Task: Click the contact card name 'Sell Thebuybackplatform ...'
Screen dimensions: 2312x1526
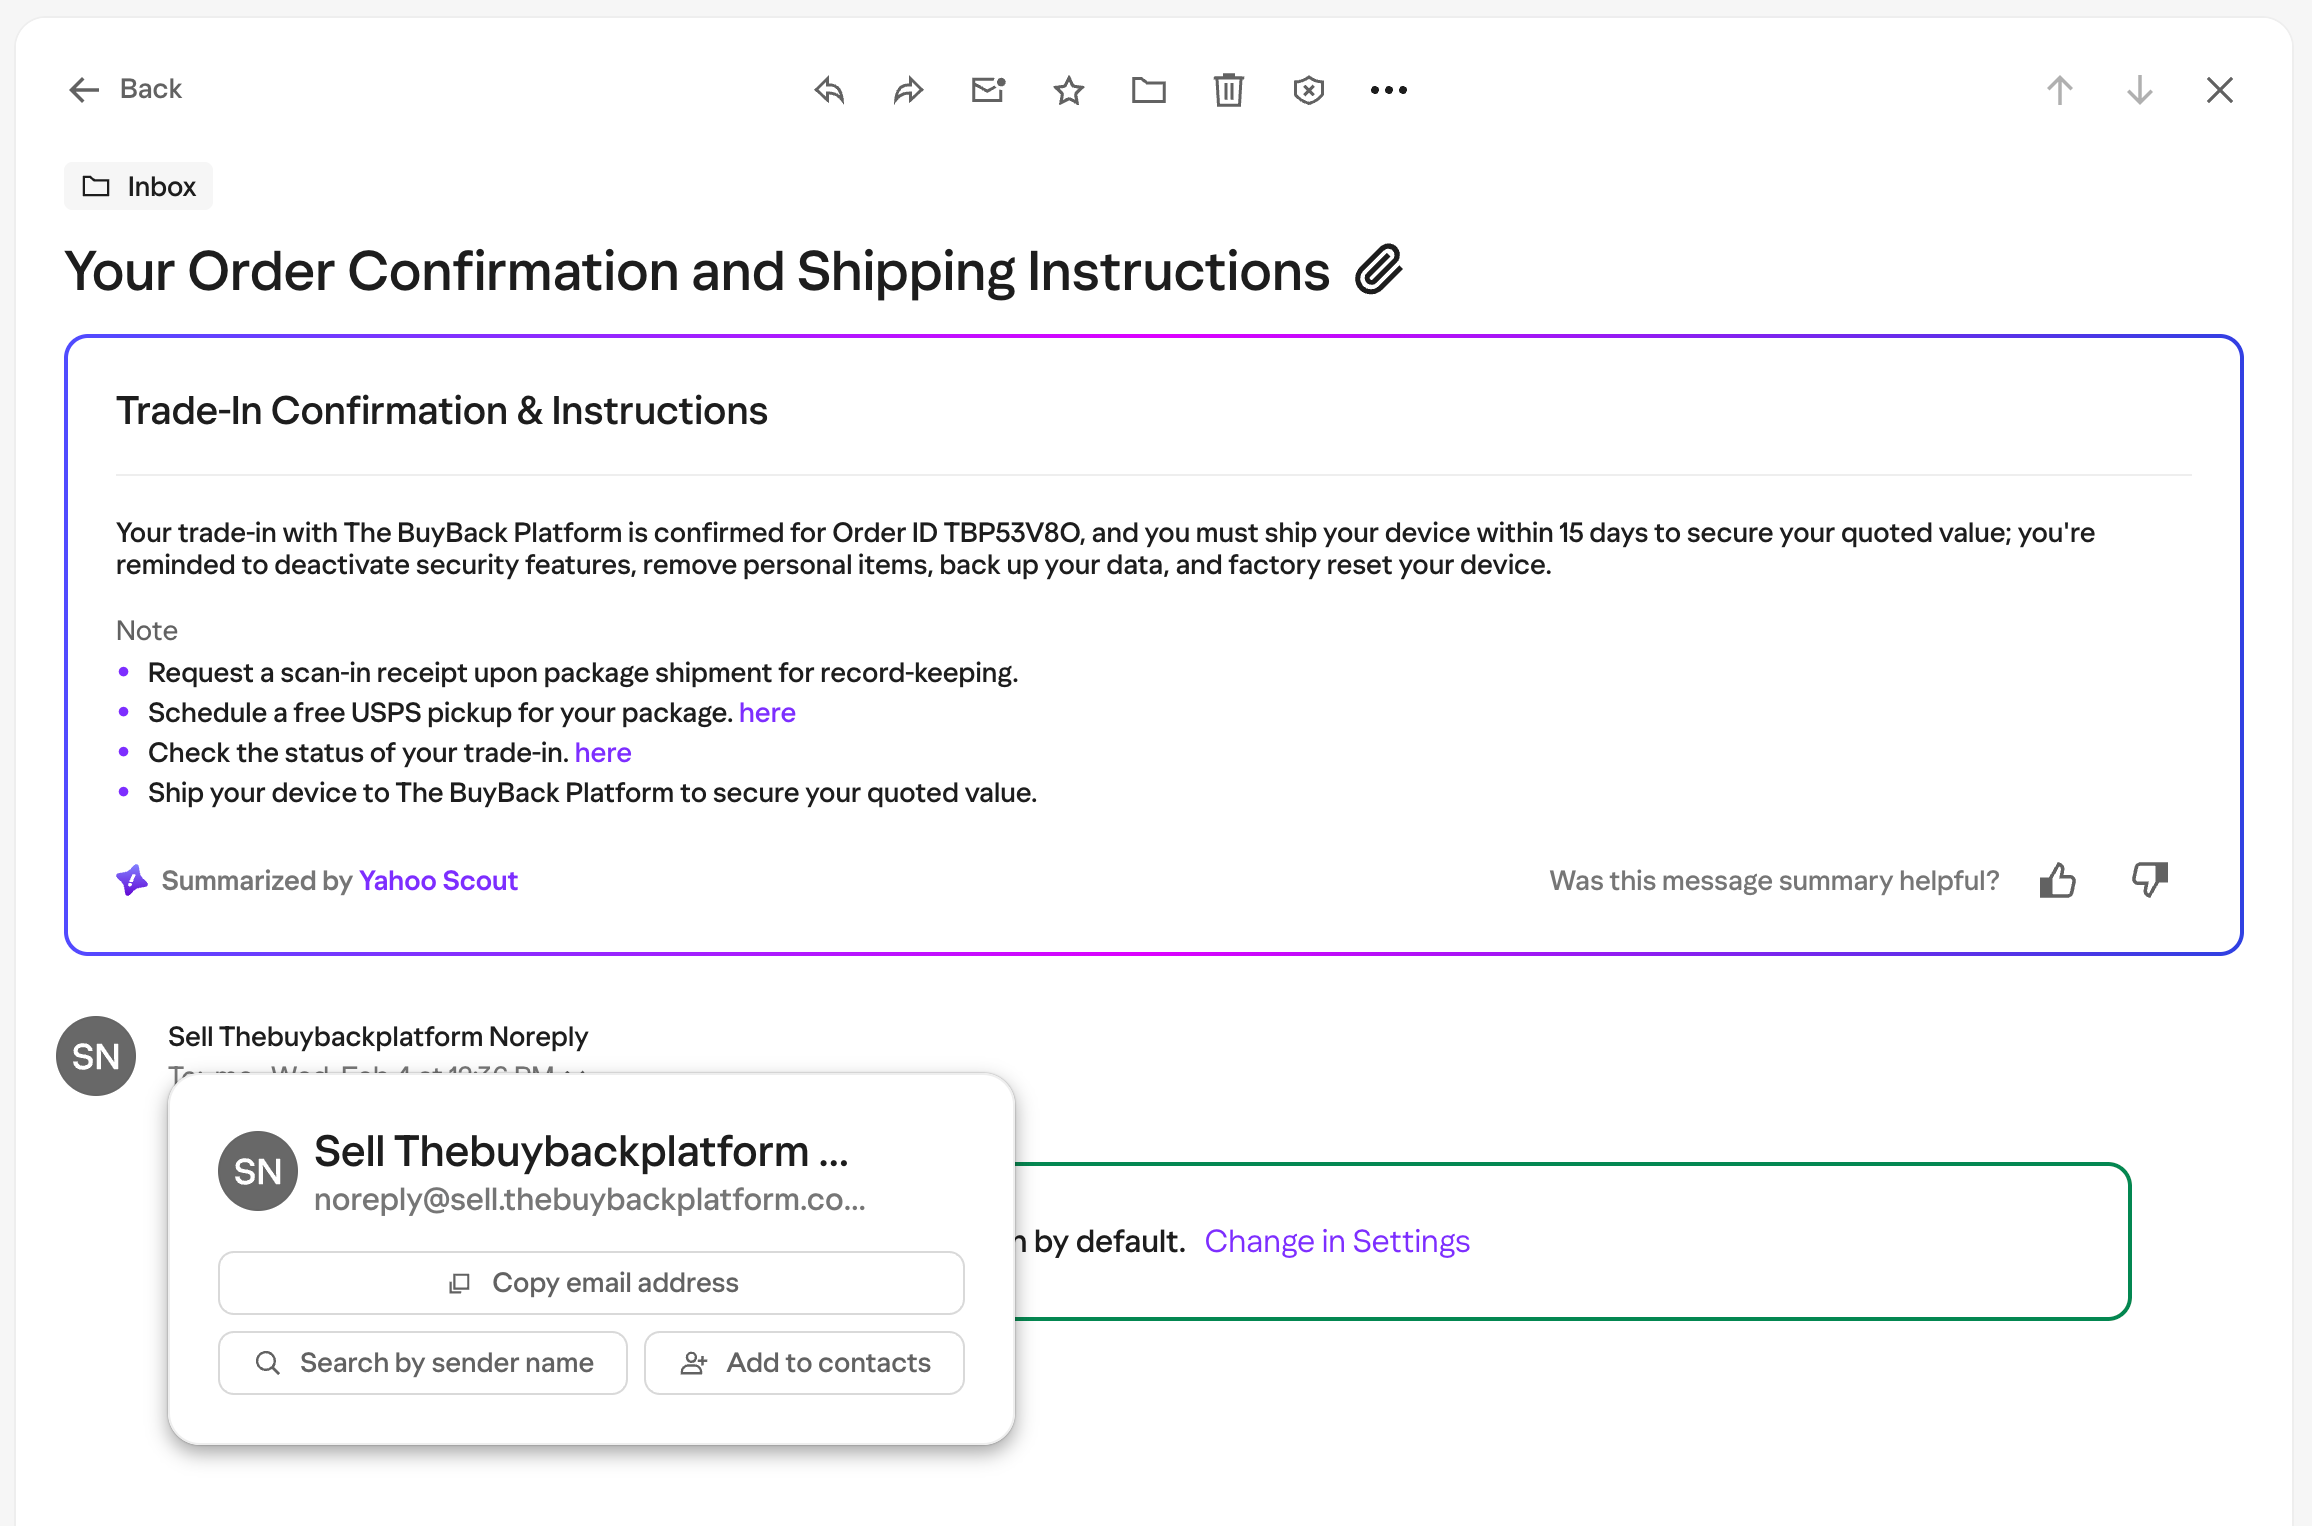Action: click(581, 1151)
